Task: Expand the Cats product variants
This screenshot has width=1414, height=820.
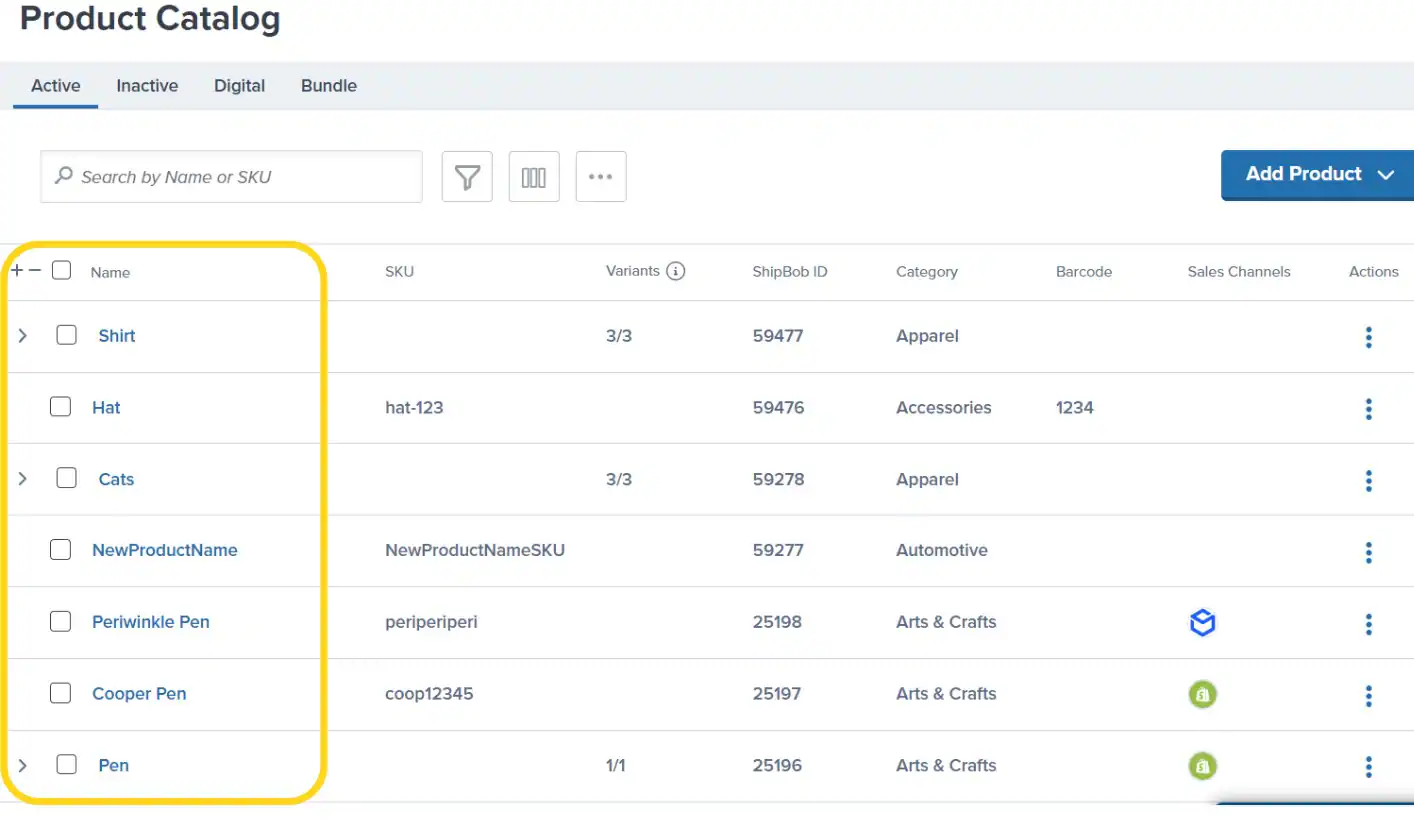Action: coord(22,478)
